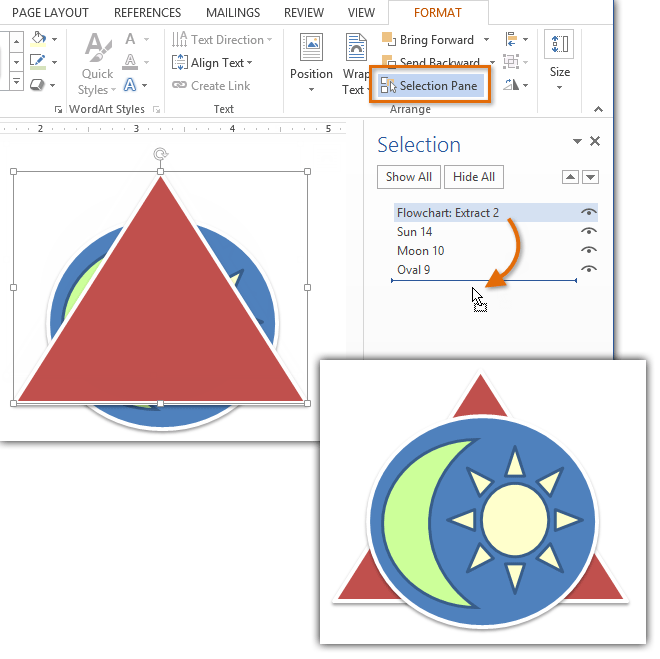Open the Align Text options
The width and height of the screenshot is (660, 659).
(212, 63)
